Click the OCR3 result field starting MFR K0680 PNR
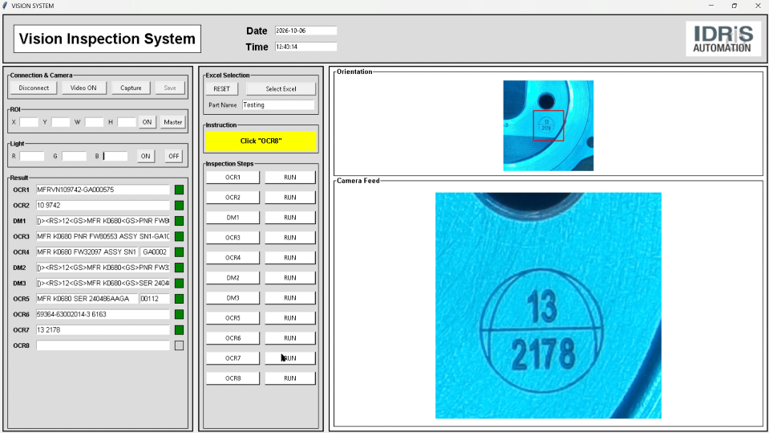769x433 pixels. pos(103,237)
